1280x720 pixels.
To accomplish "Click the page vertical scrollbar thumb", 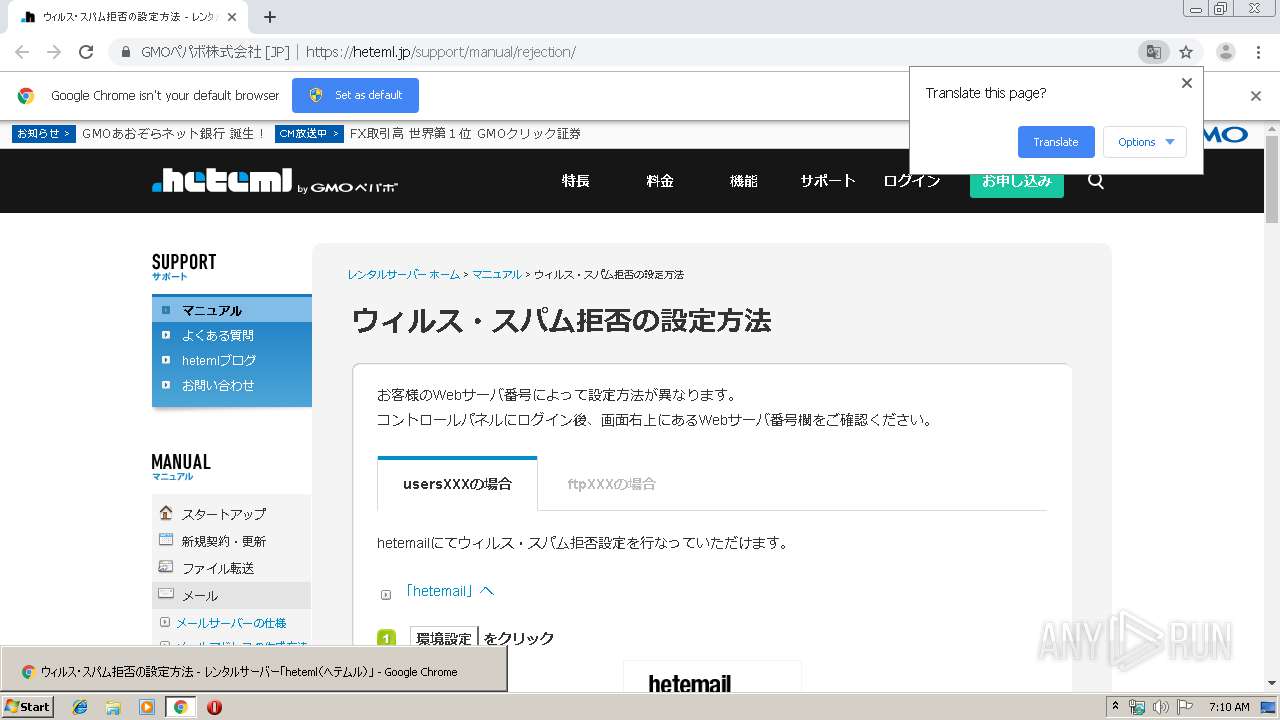I will click(x=1272, y=178).
